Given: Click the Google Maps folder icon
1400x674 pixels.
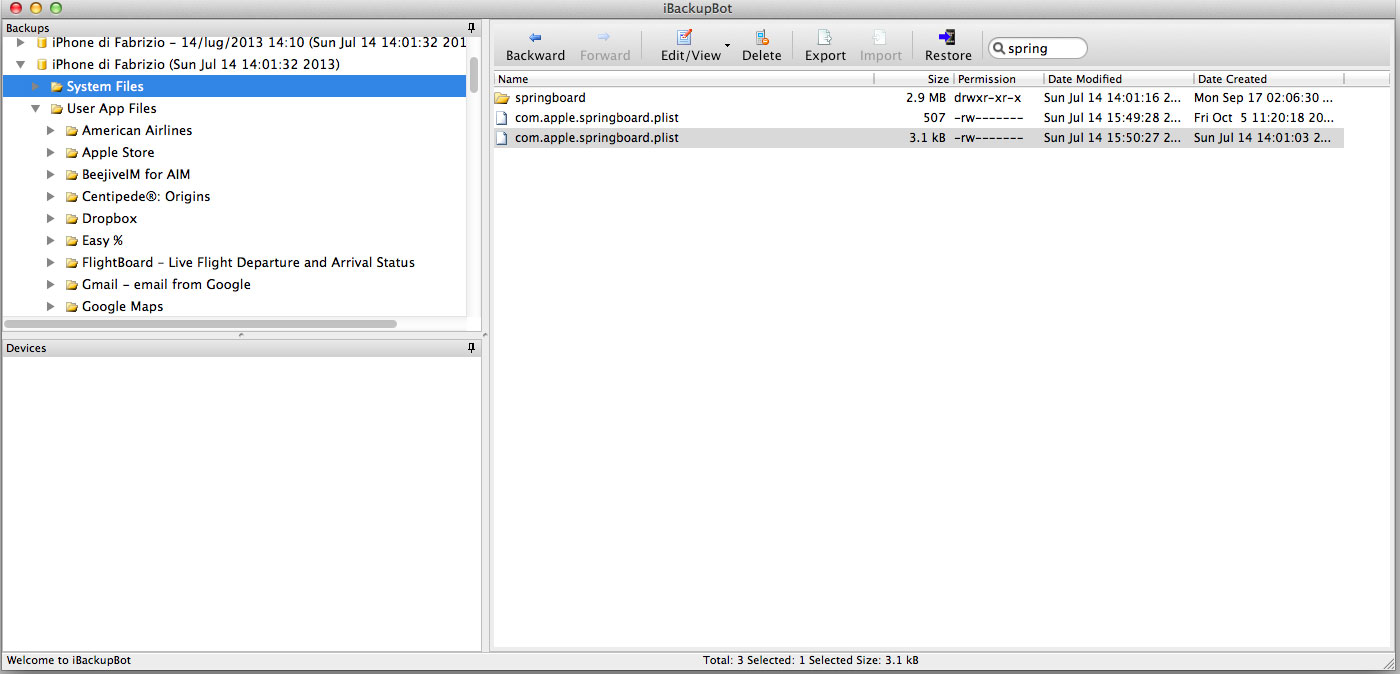Looking at the screenshot, I should click(72, 307).
